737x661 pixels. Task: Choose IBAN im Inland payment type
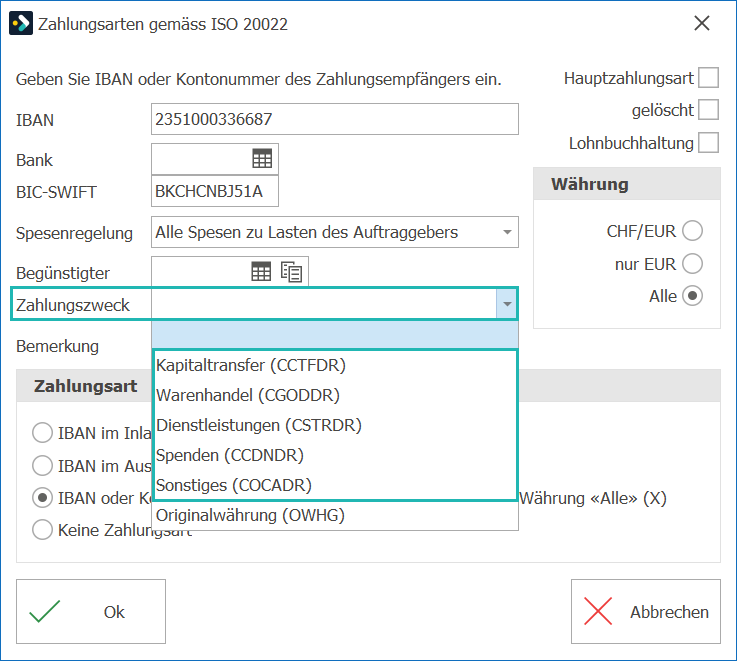click(42, 433)
